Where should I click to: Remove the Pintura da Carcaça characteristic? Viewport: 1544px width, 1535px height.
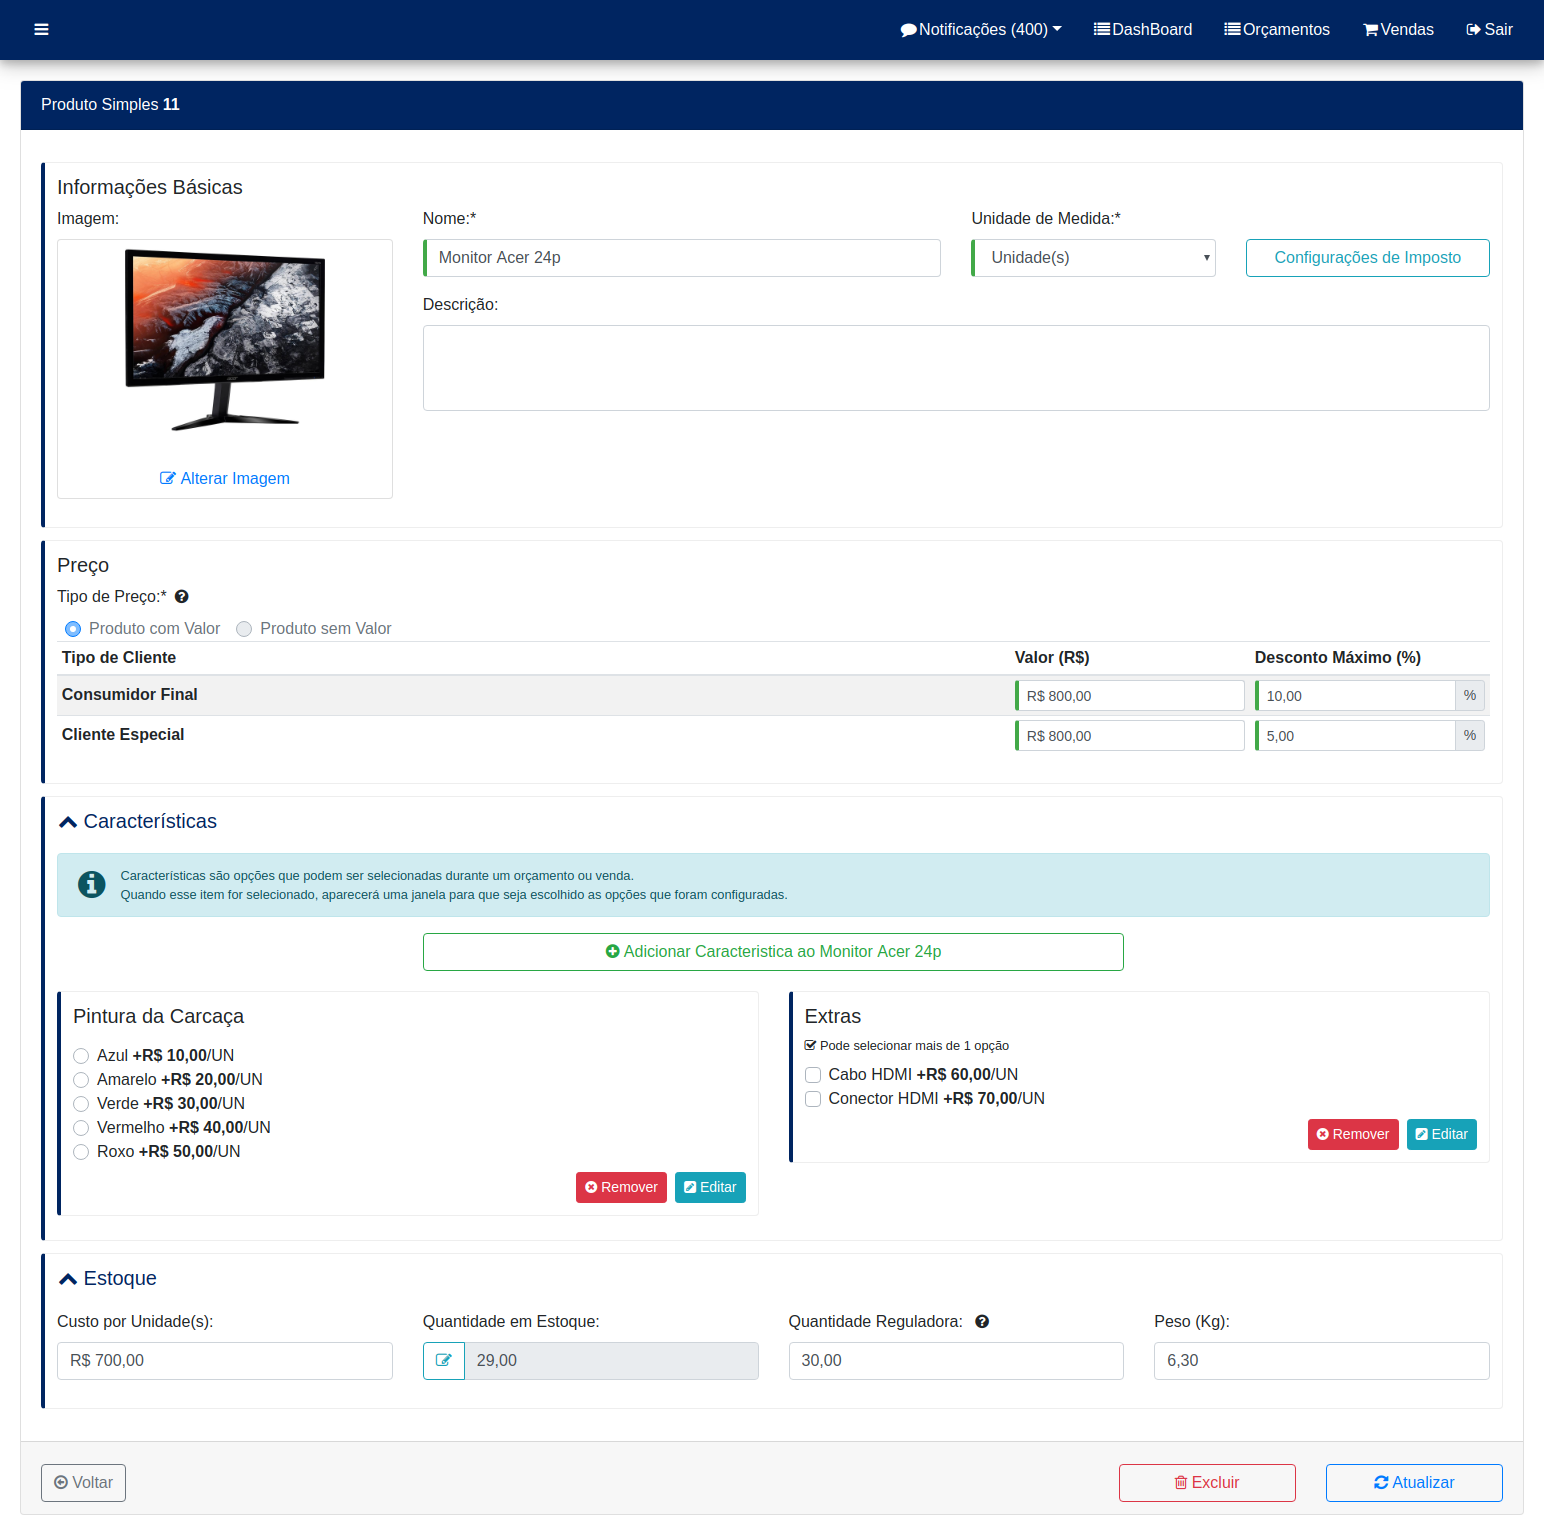click(621, 1188)
